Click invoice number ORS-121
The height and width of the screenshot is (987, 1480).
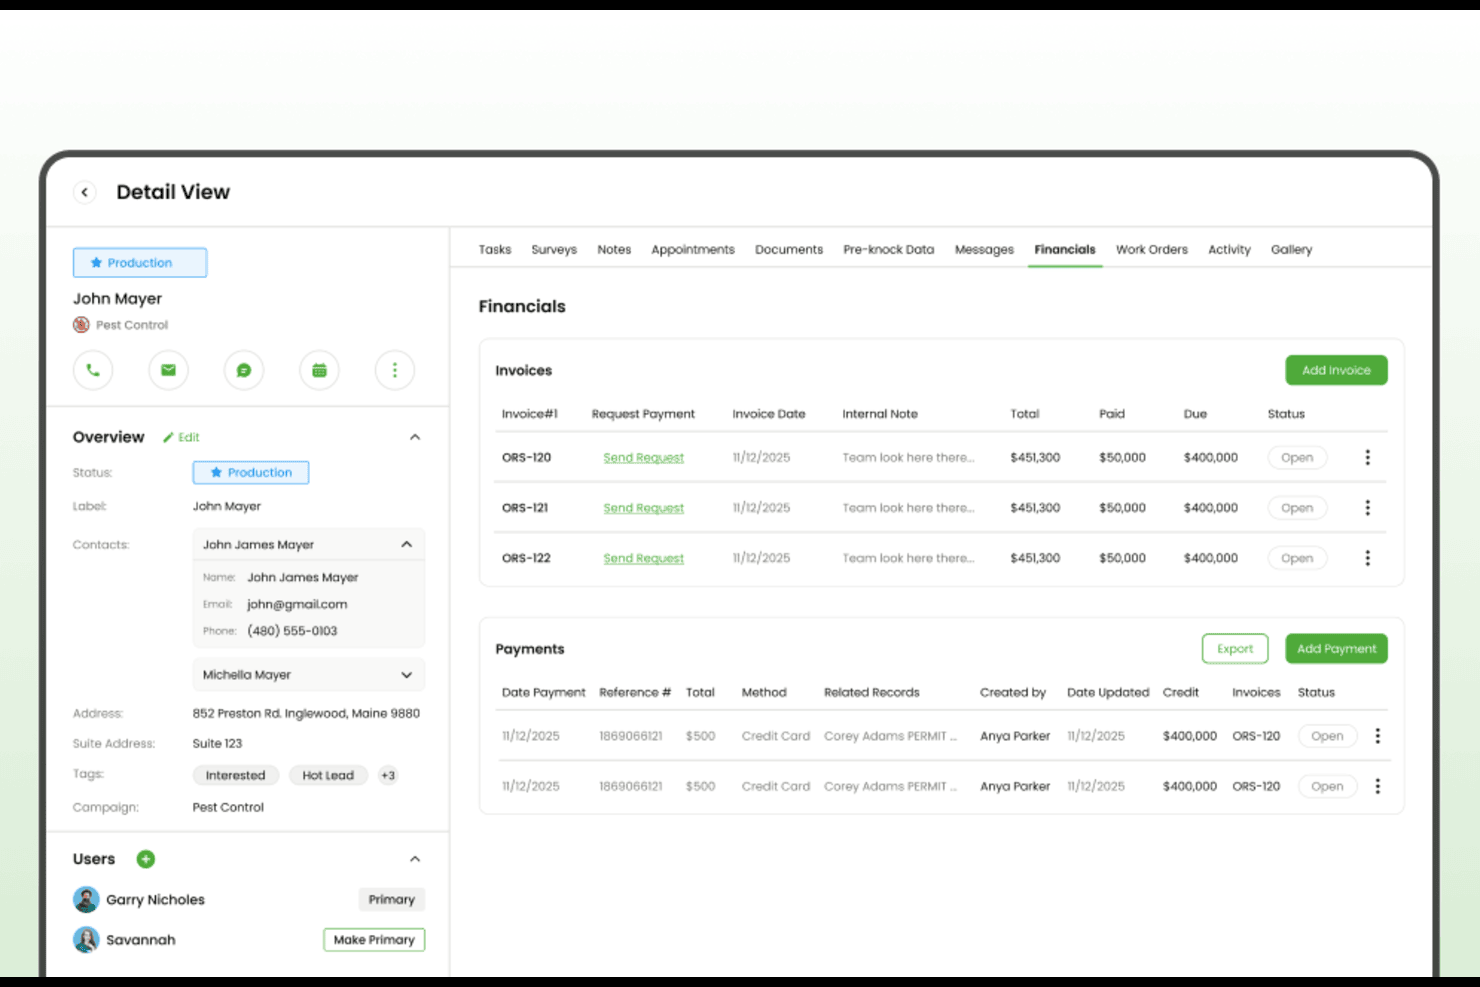tap(525, 508)
